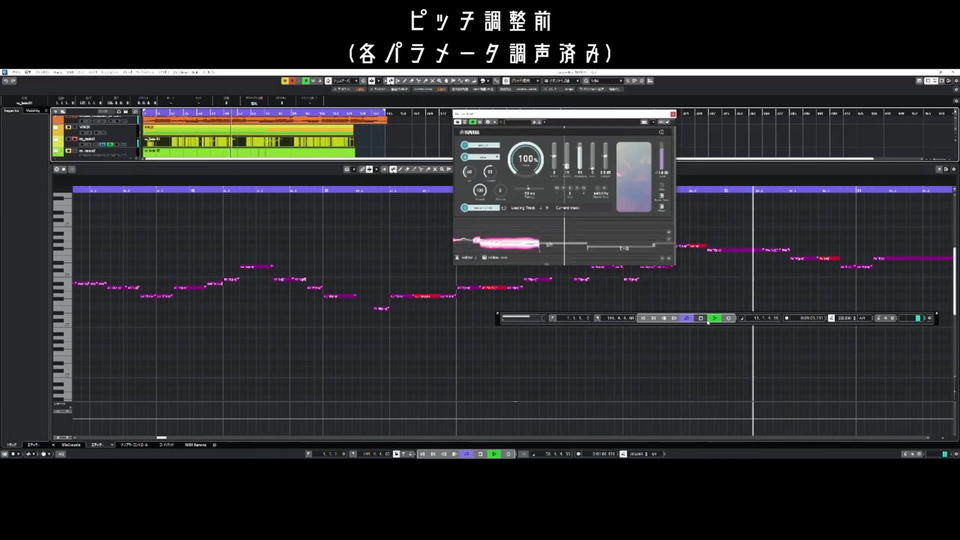Viewport: 960px width, 540px height.
Task: Click the color gradient pad in plugin
Action: [x=634, y=177]
